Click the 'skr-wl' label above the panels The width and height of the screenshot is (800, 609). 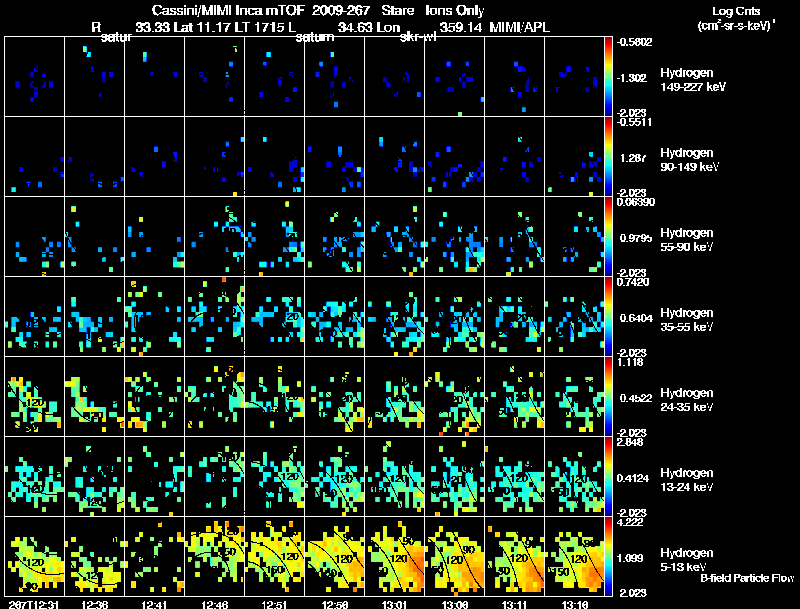pyautogui.click(x=418, y=38)
